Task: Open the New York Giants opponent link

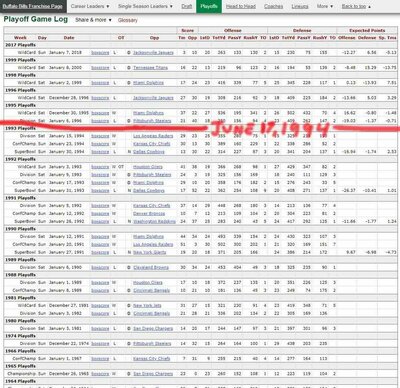Action: (149, 252)
